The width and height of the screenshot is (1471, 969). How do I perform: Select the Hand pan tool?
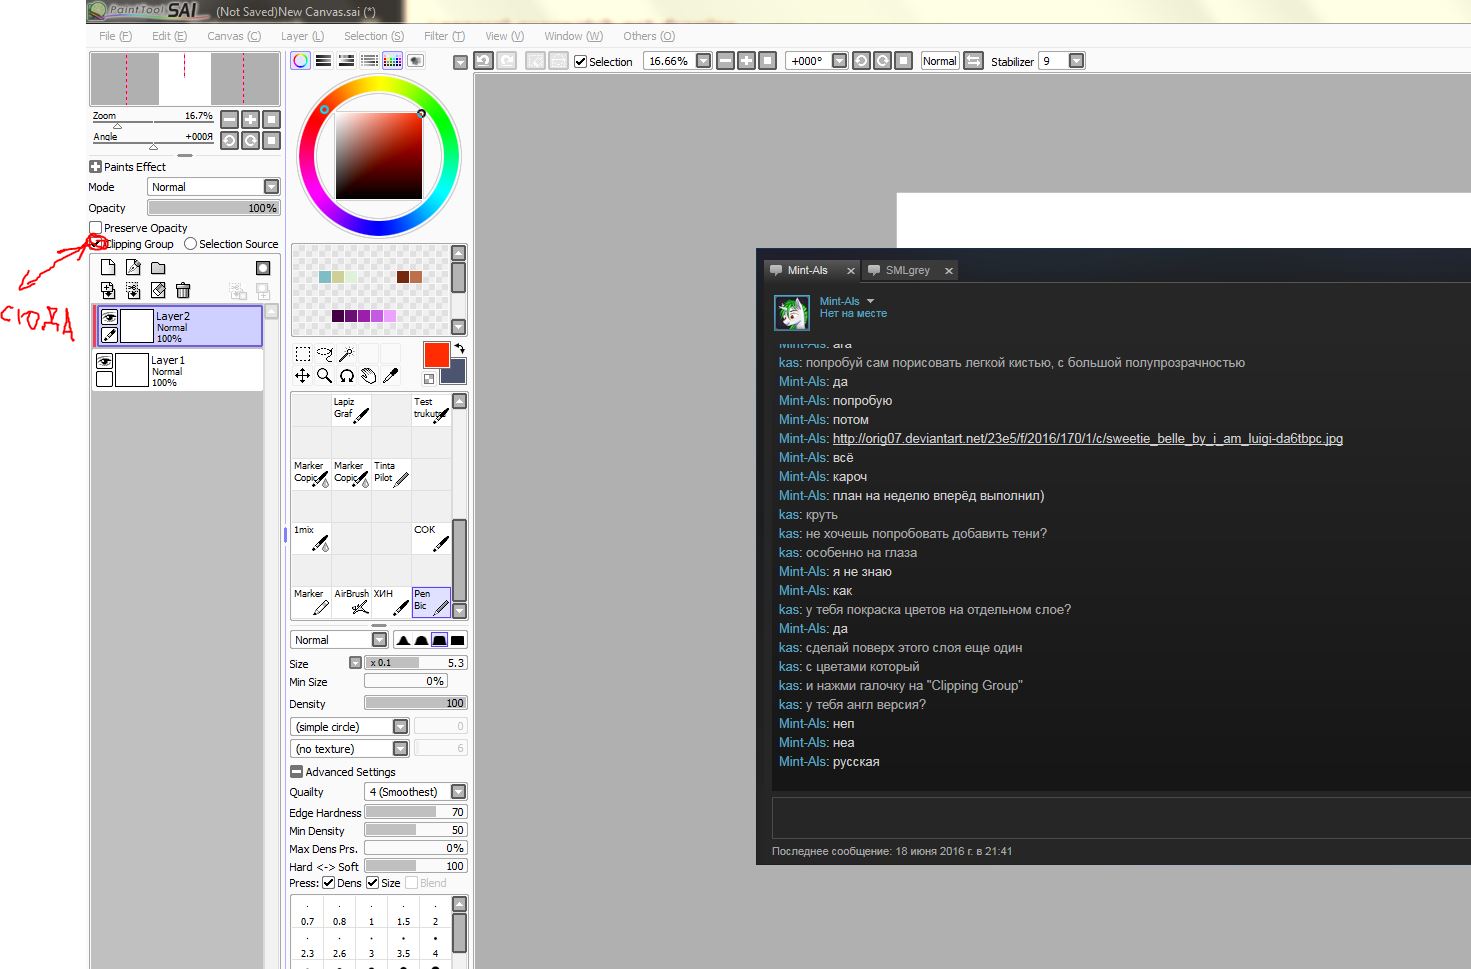pyautogui.click(x=368, y=376)
